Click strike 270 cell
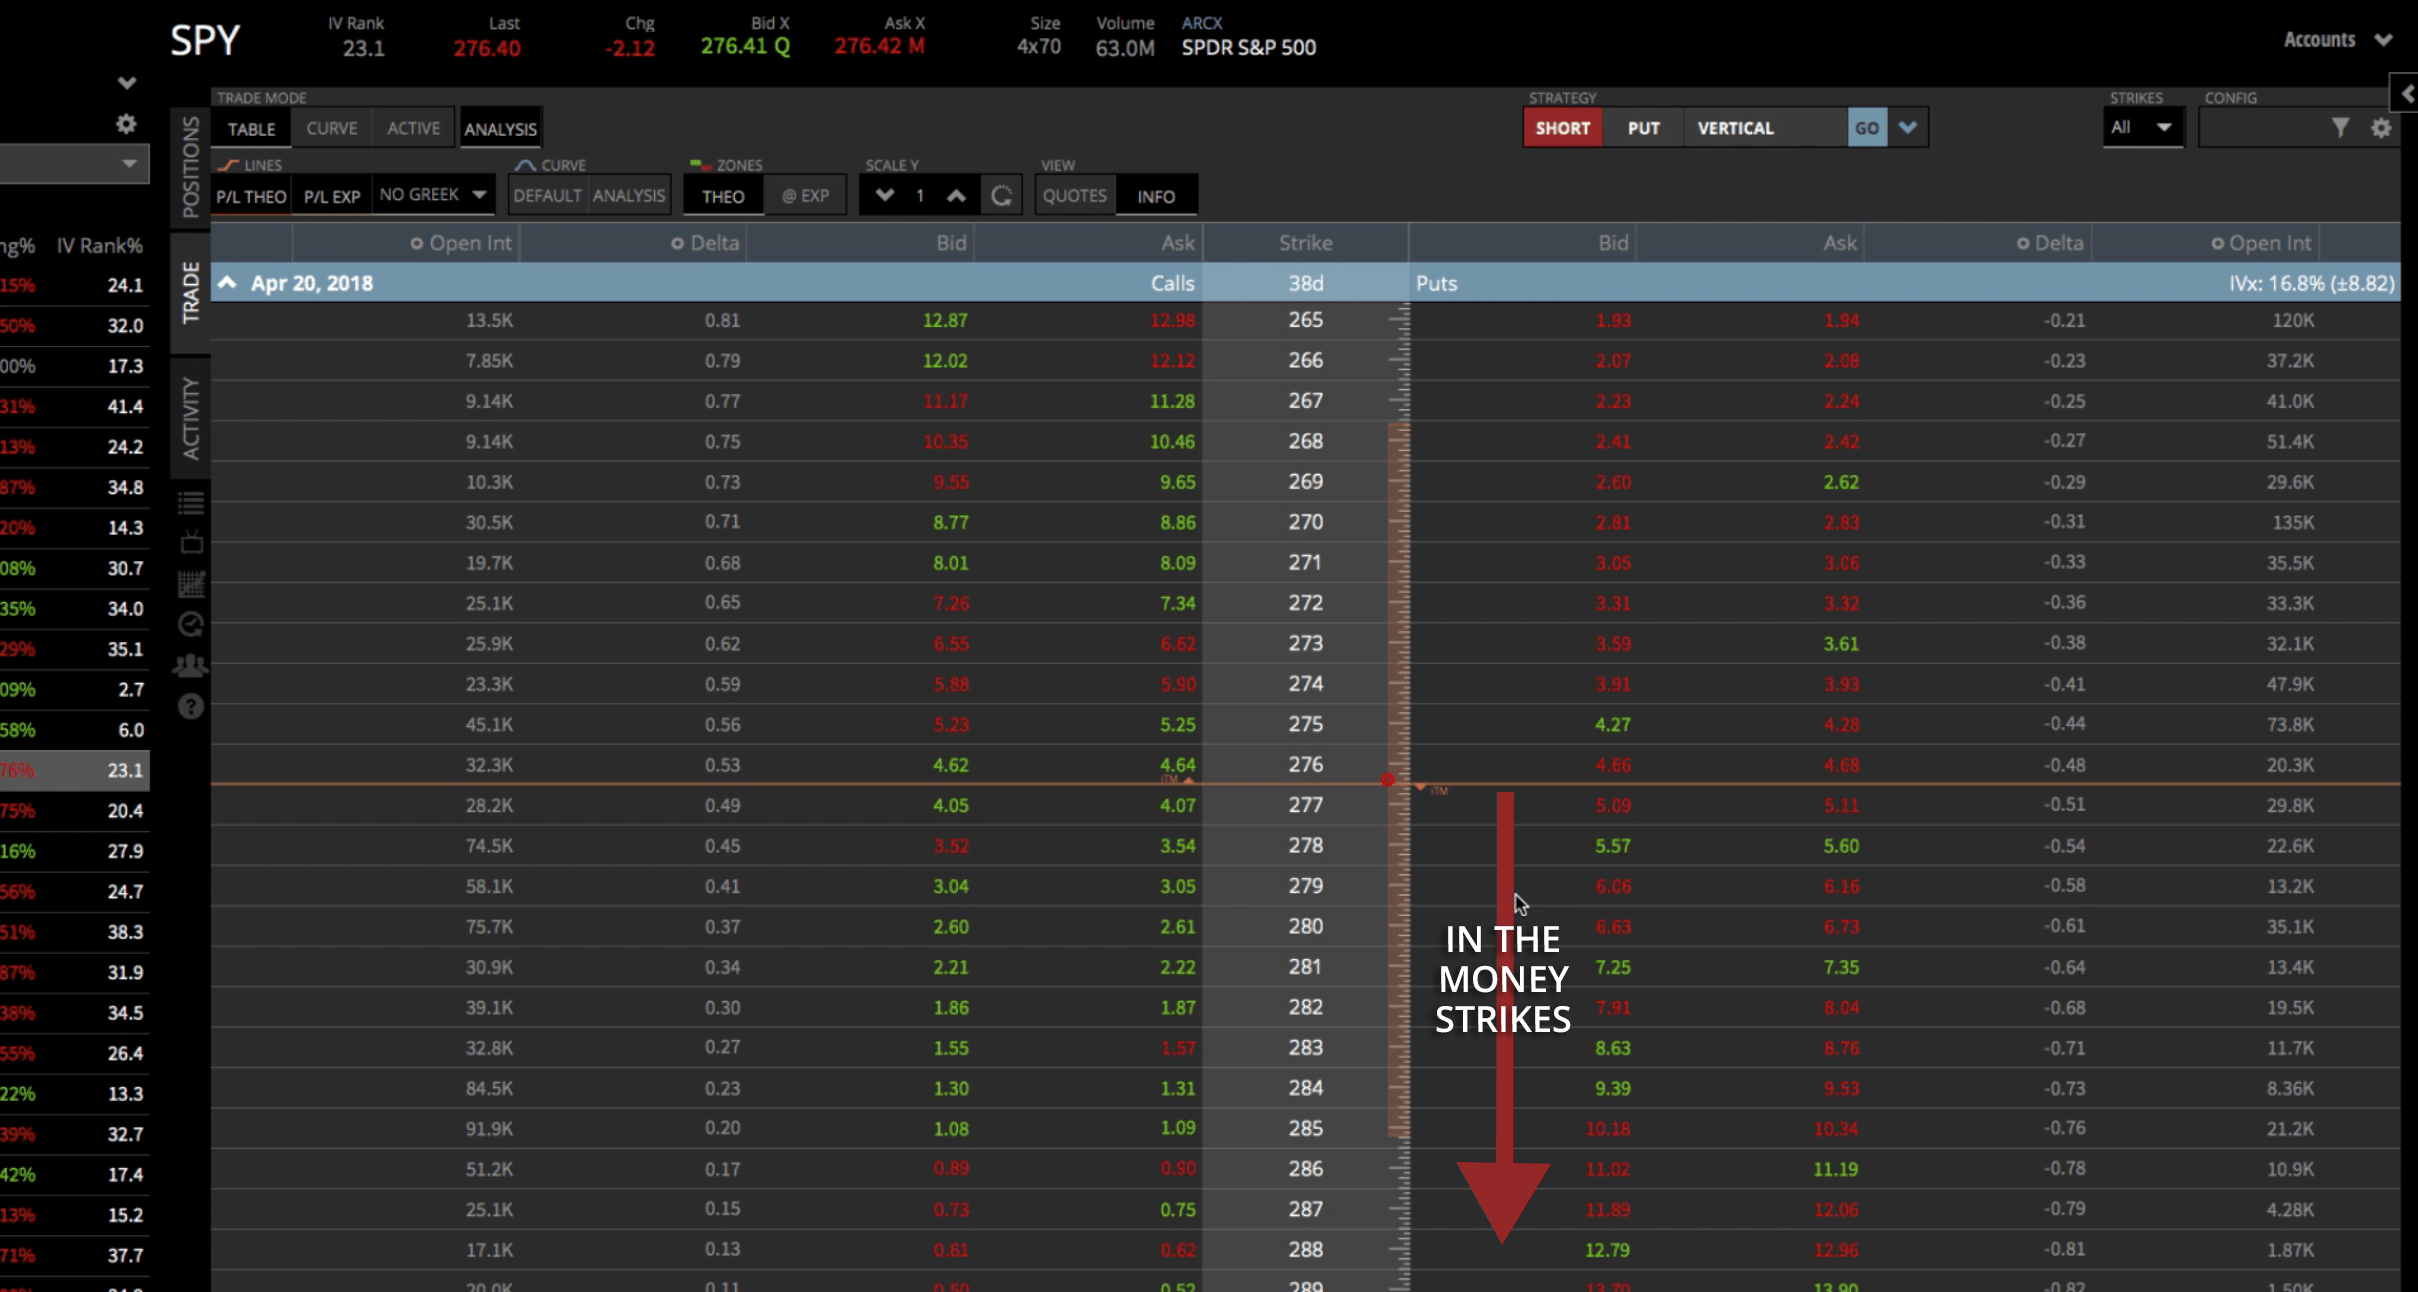This screenshot has height=1292, width=2418. coord(1305,522)
